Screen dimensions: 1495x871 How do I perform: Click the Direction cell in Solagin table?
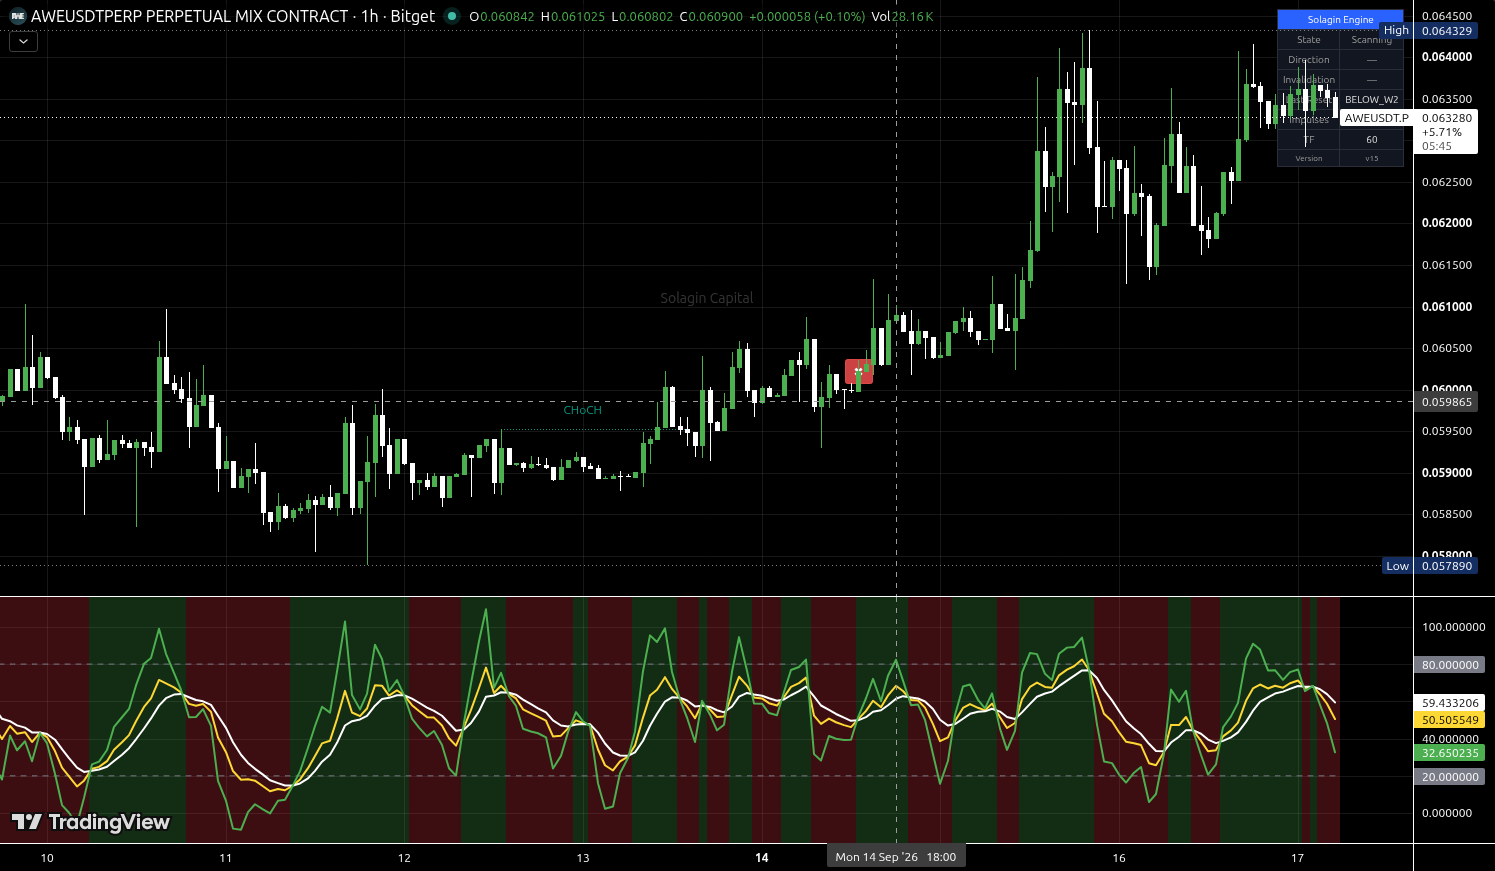1309,60
